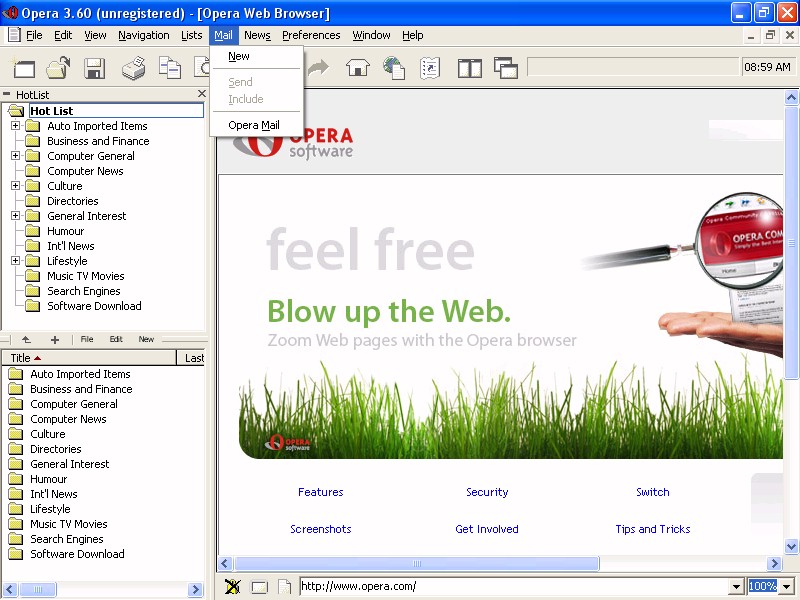Click the Edit button in HotList bar
Viewport: 800px width, 600px height.
[116, 339]
